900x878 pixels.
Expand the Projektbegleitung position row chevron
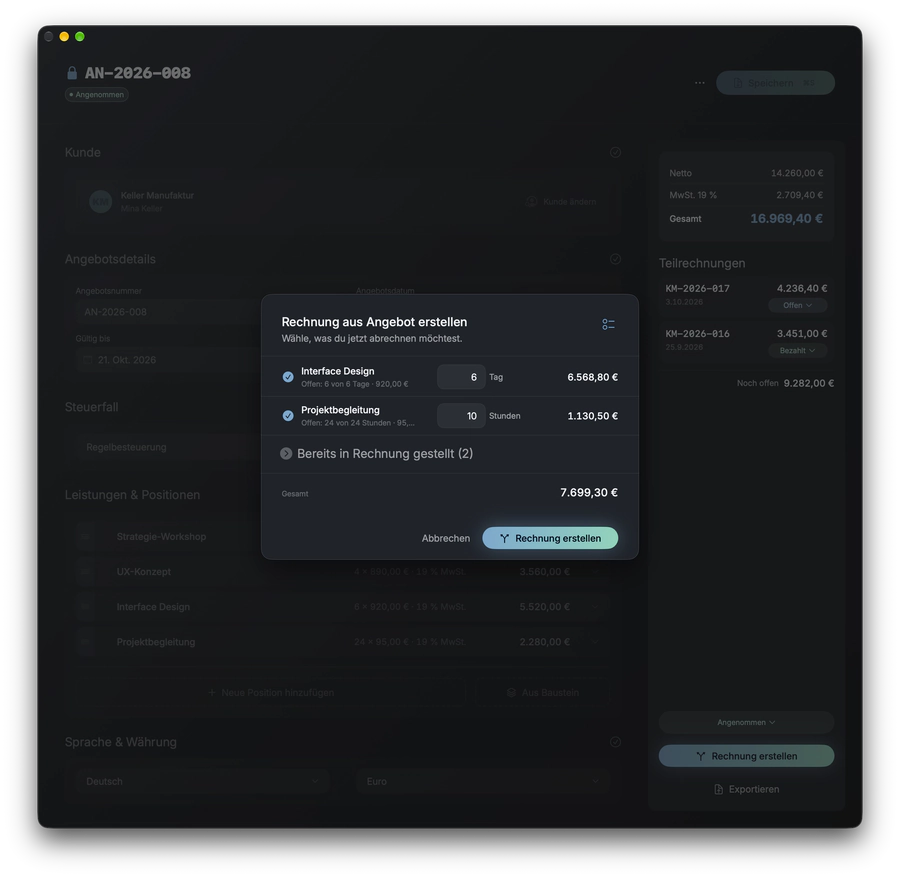point(595,642)
